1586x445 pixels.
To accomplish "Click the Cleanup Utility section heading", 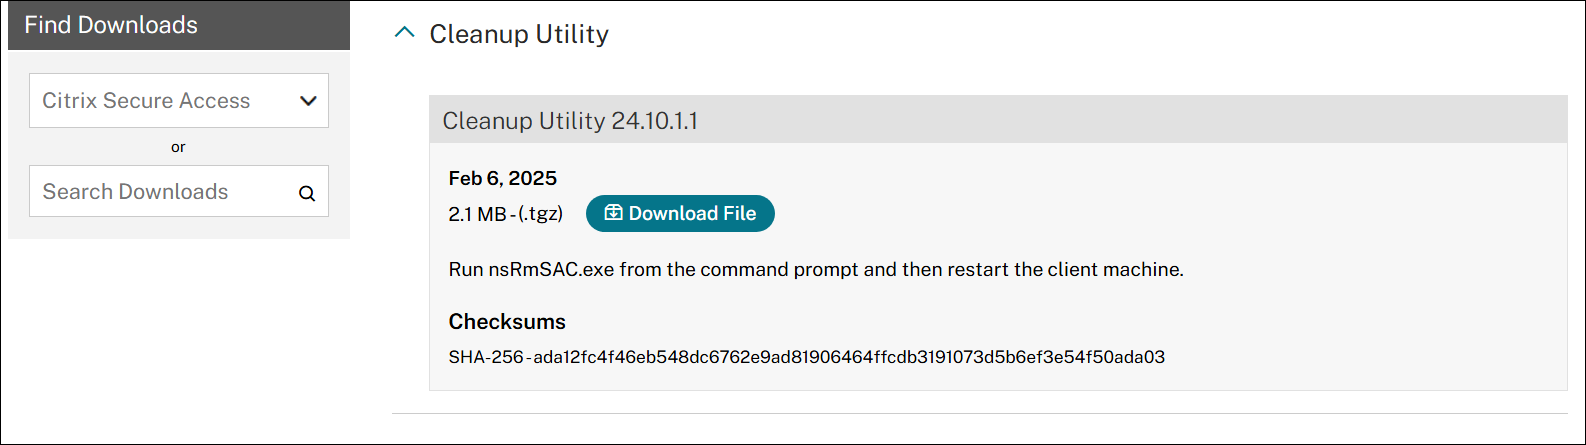I will [x=518, y=34].
